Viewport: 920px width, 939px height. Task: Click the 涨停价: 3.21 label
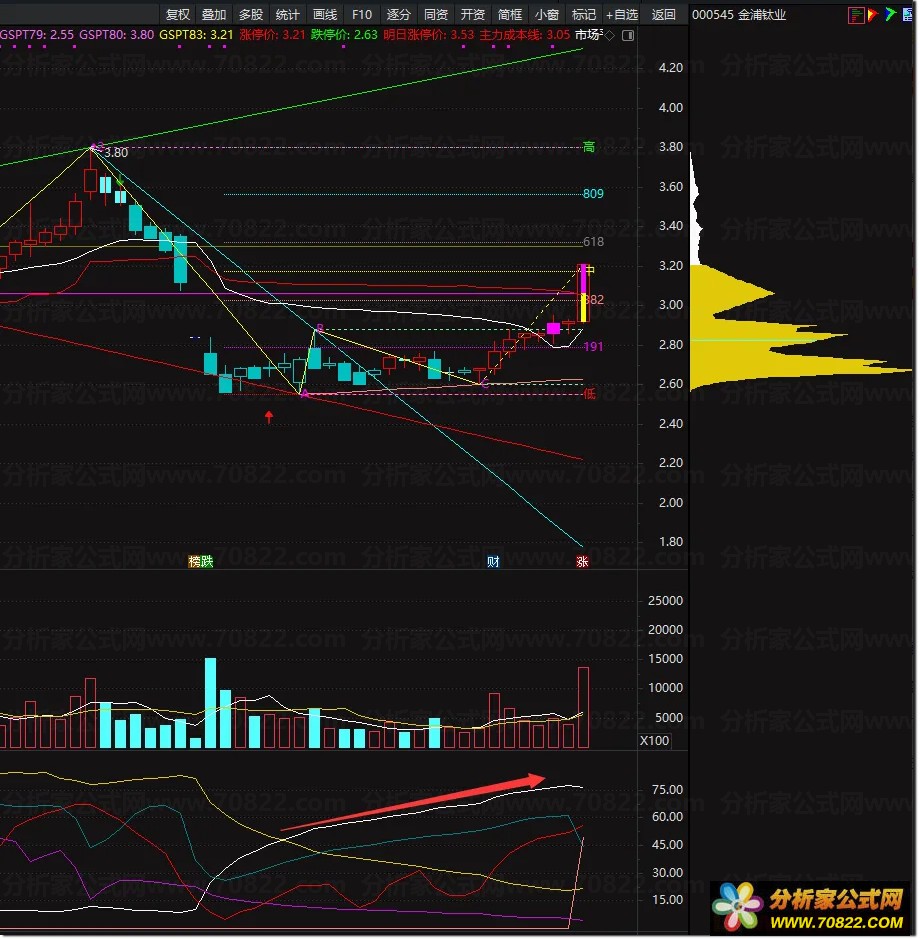click(x=273, y=35)
